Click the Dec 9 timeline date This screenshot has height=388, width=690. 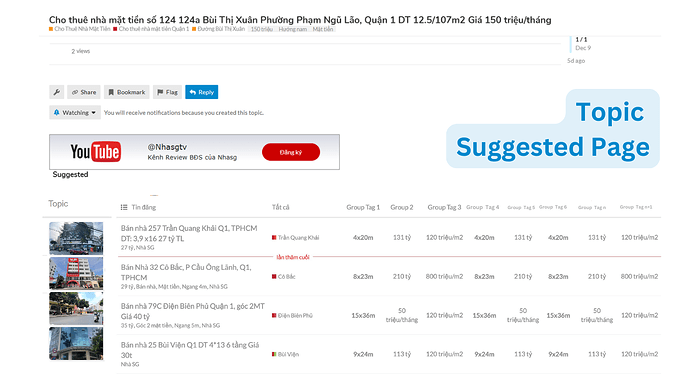(583, 48)
